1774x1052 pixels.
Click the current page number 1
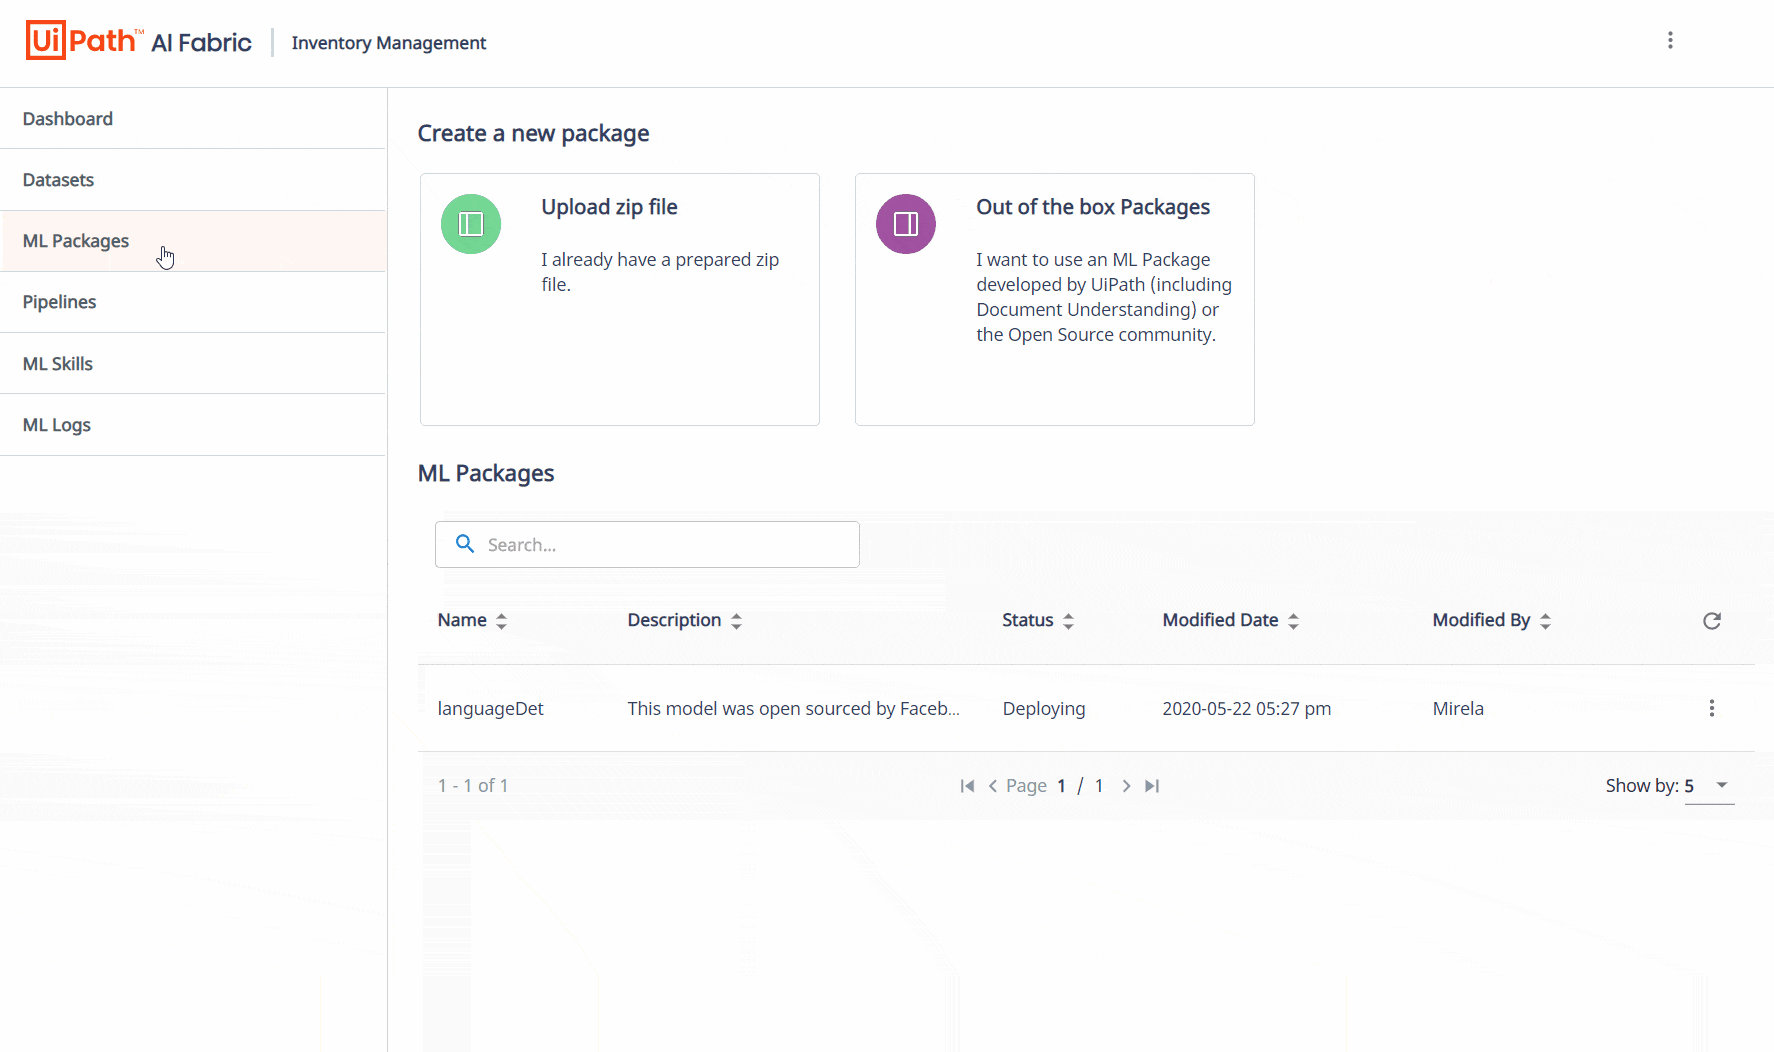1061,786
